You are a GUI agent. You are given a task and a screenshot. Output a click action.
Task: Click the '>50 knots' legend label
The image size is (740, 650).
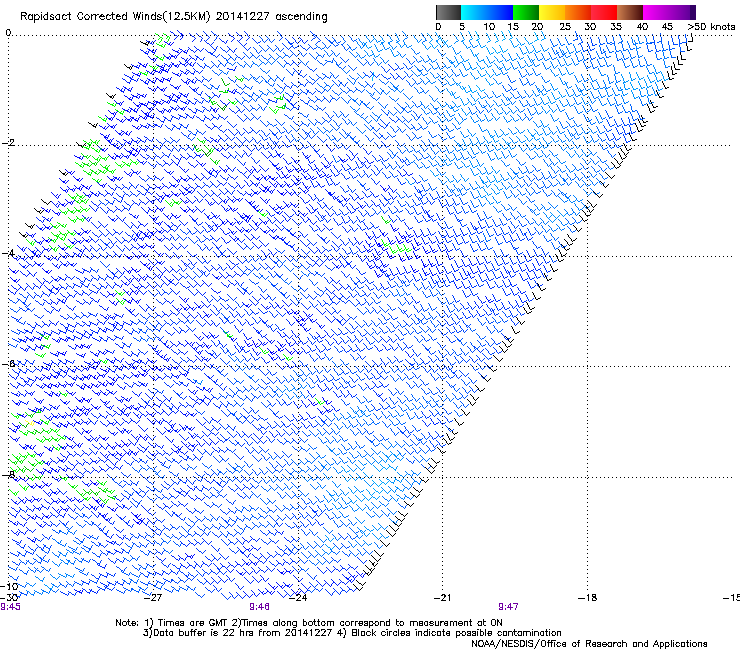711,27
